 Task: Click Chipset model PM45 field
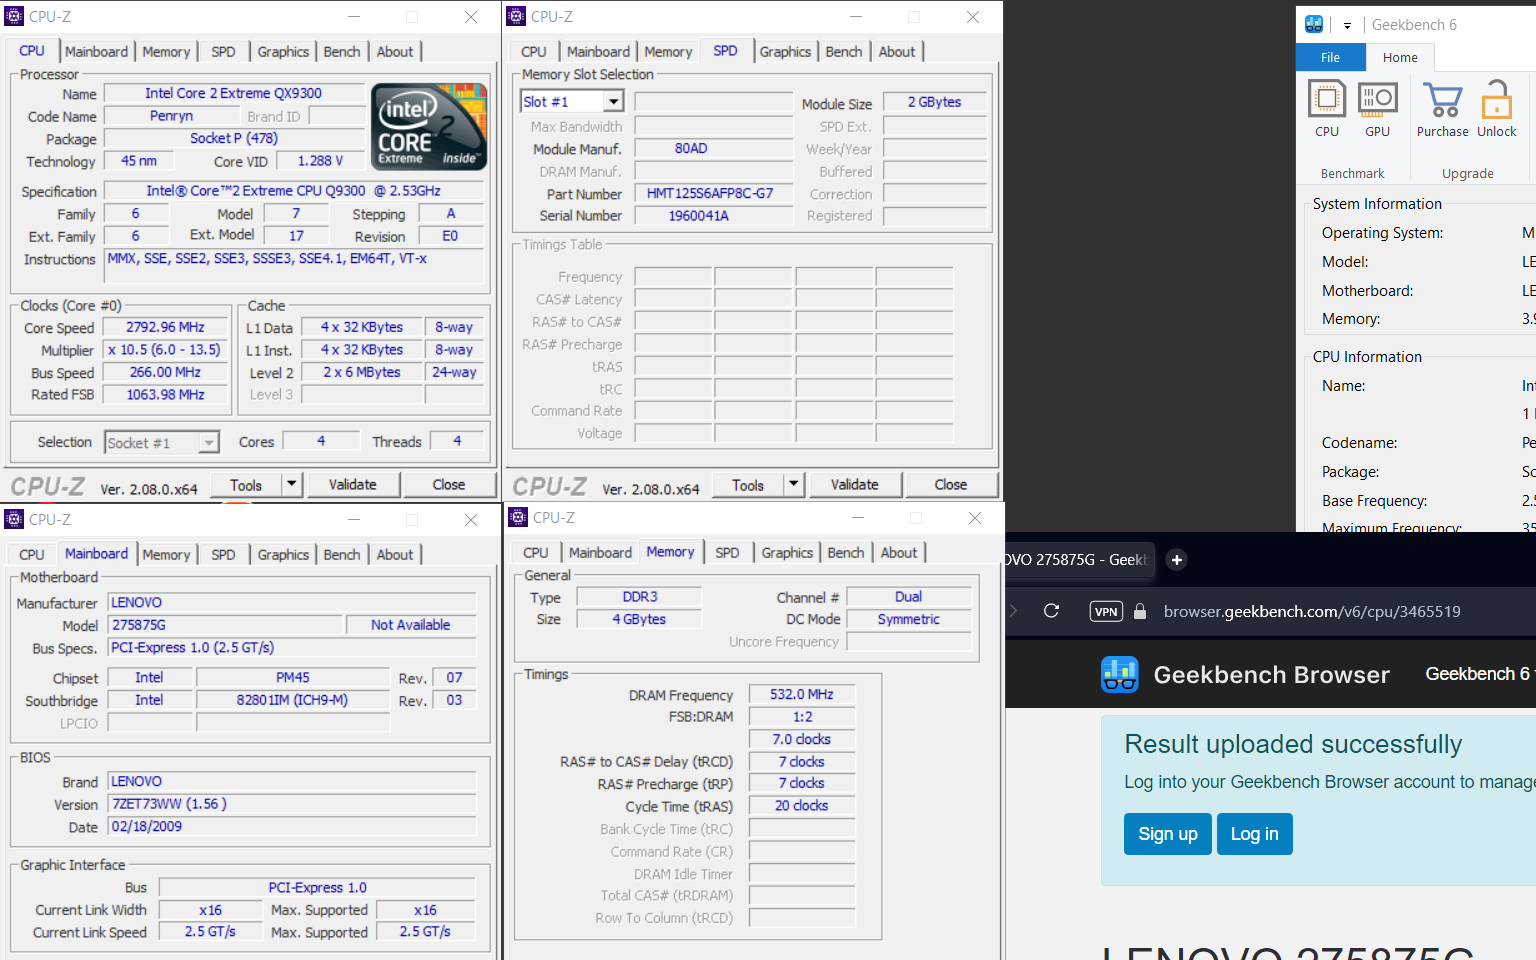click(292, 677)
